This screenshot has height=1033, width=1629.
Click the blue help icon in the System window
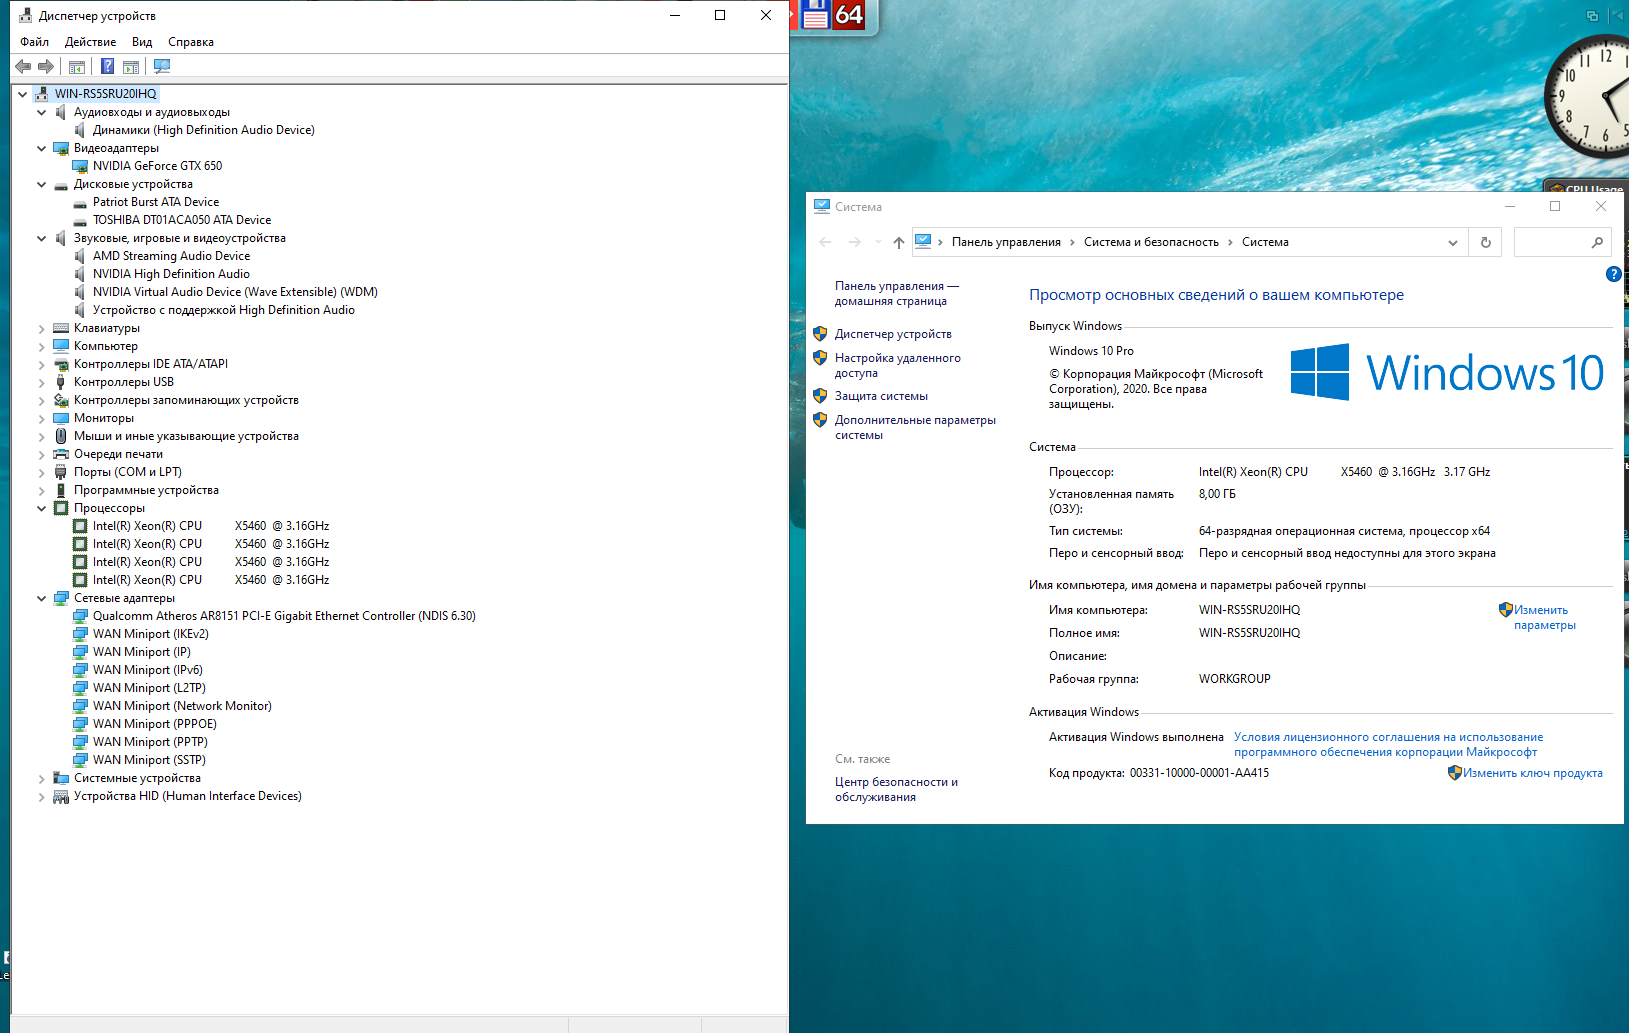click(1612, 274)
